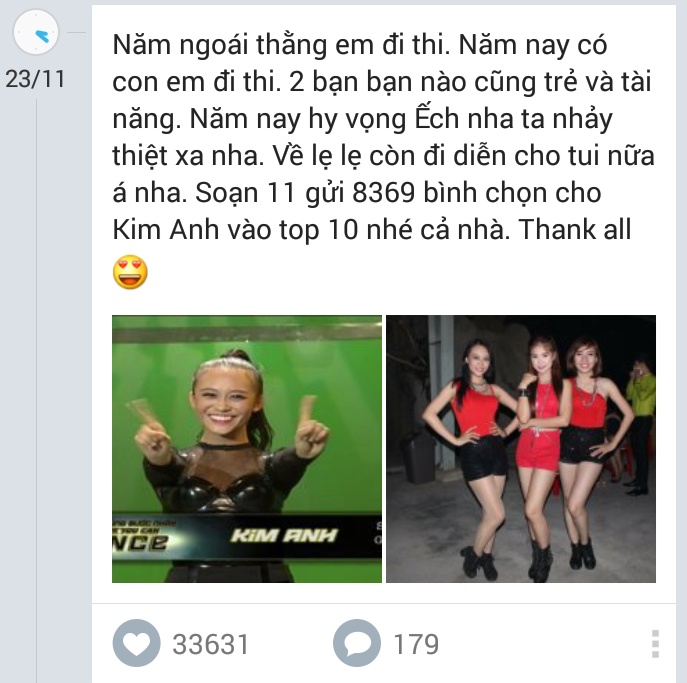Tap the heart icon to like the post

[x=136, y=643]
